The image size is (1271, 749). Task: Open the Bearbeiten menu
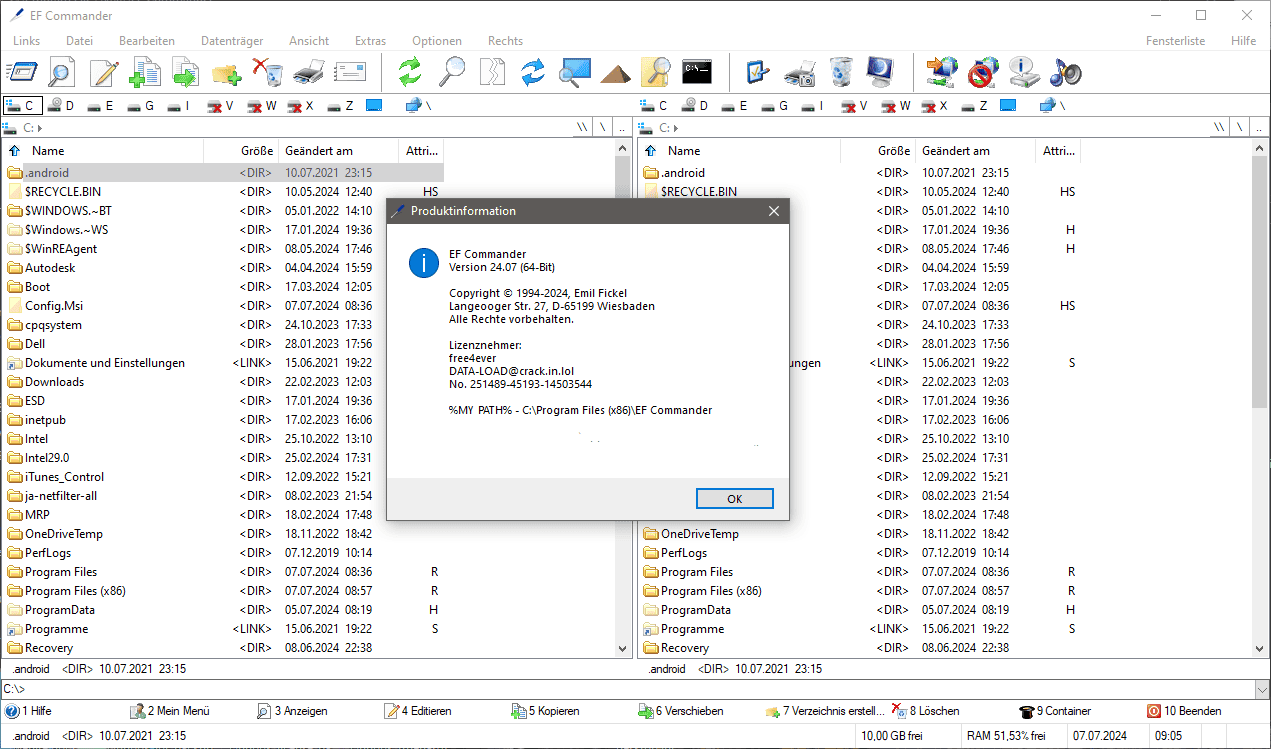coord(147,41)
